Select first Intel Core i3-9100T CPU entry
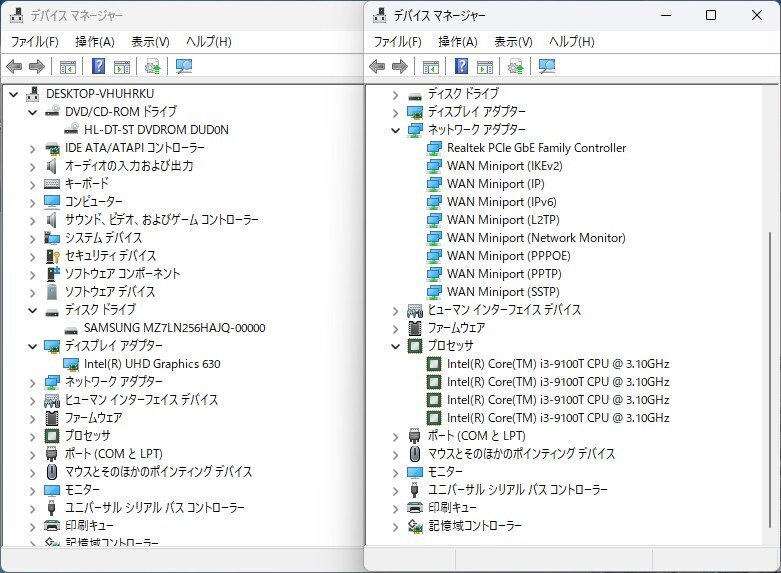The image size is (781, 573). pos(558,364)
